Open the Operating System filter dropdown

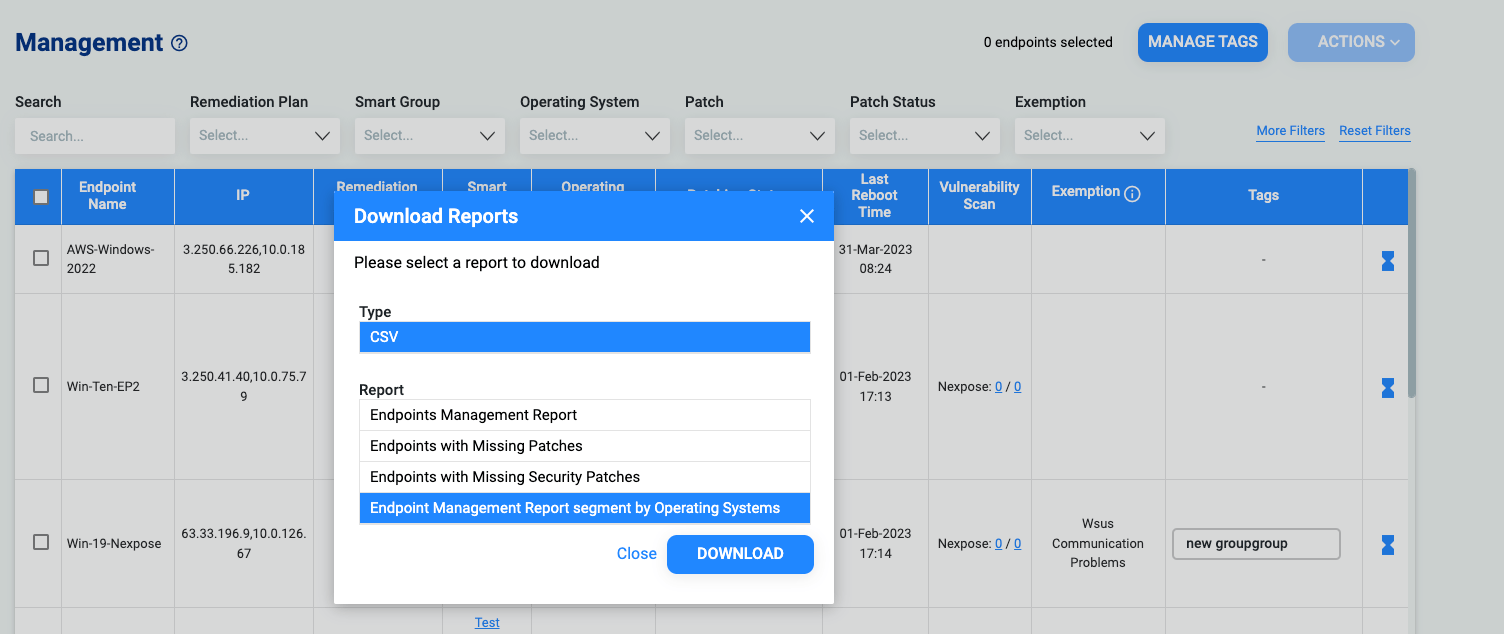pos(594,135)
